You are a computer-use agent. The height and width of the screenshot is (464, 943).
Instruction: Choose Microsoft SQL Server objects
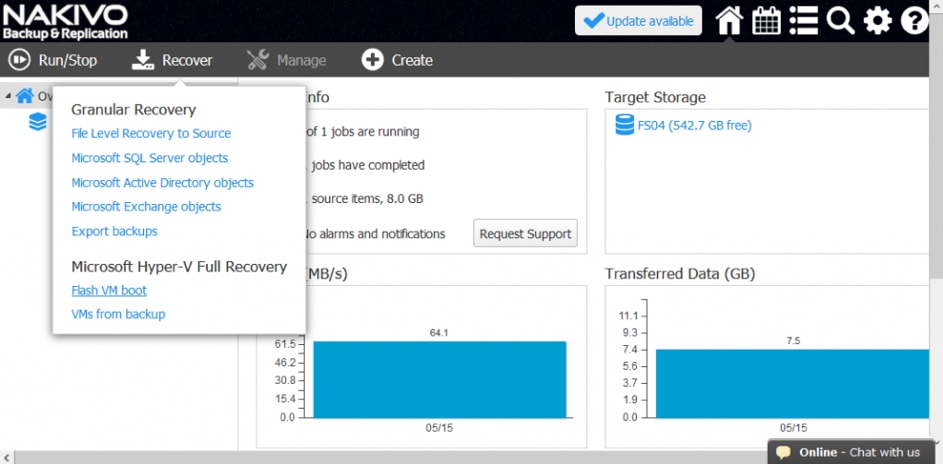[150, 158]
